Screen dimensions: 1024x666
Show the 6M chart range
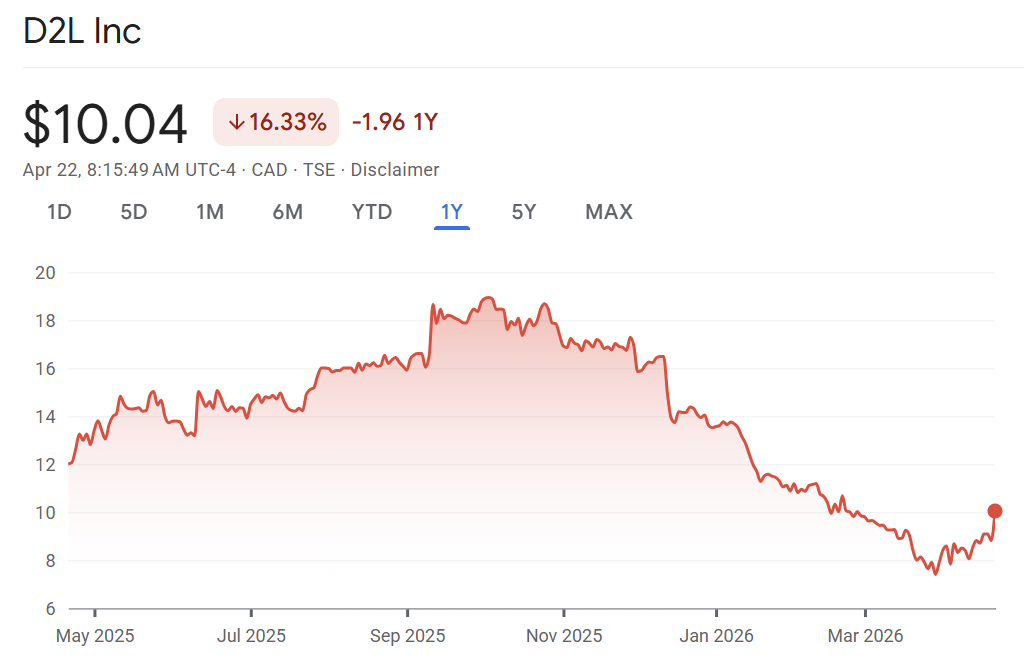pos(287,212)
